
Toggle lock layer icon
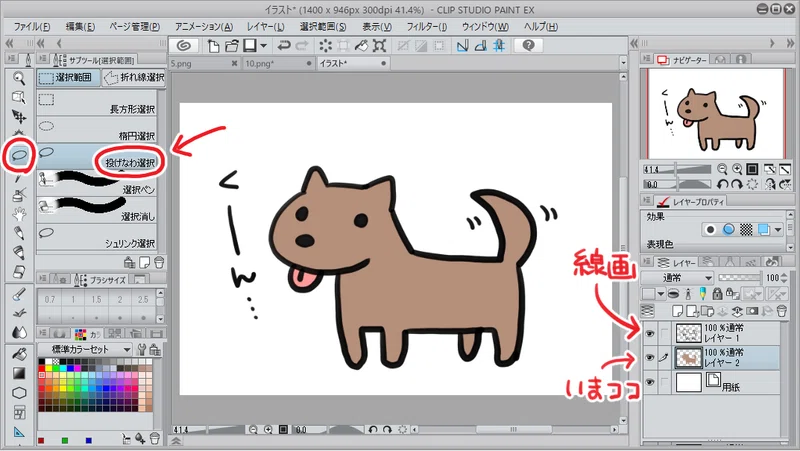(717, 293)
